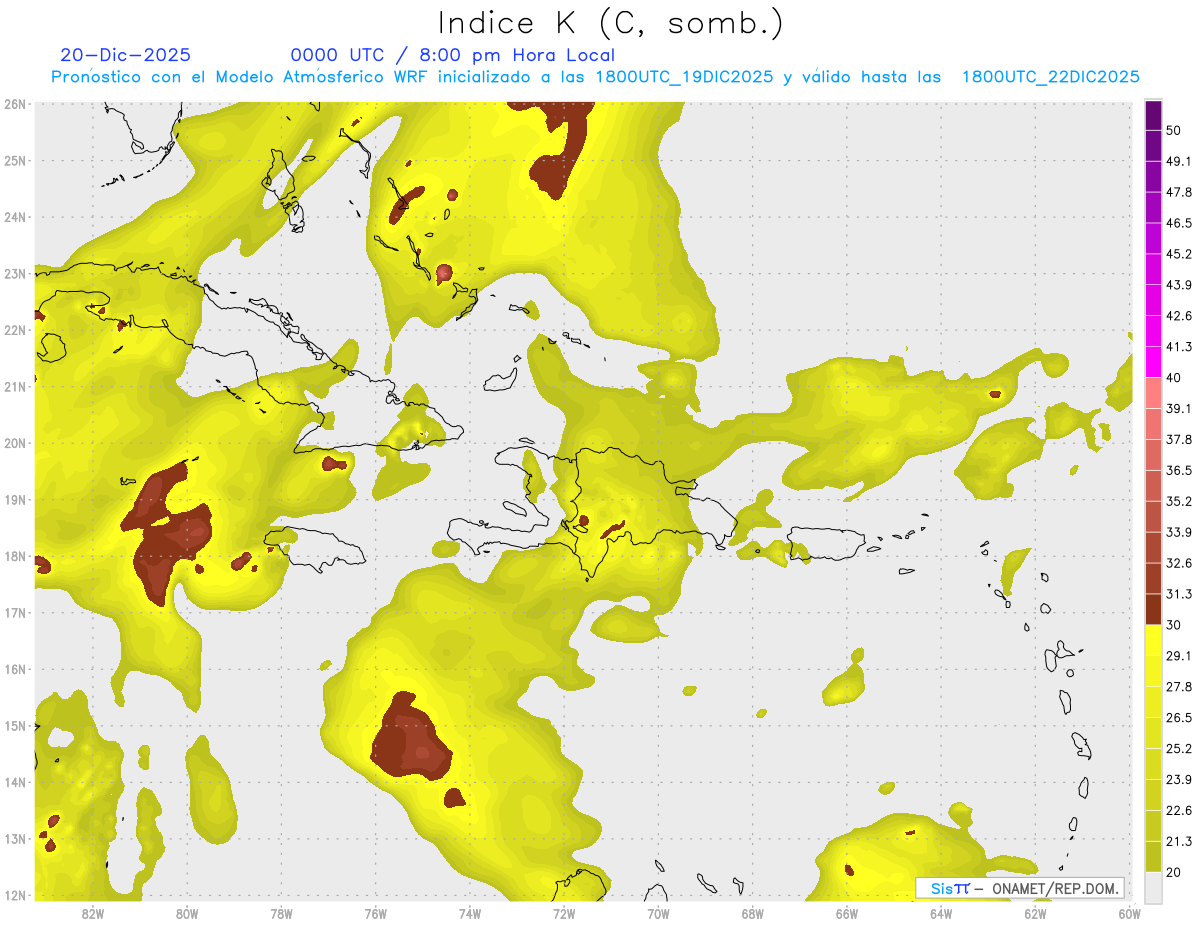The width and height of the screenshot is (1200, 927).
Task: Click the colorbar value "49.1"
Action: click(x=1179, y=161)
